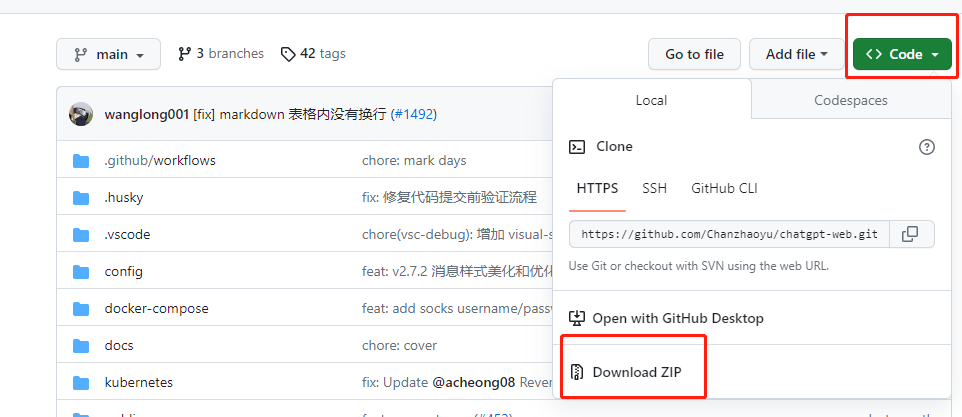Image resolution: width=962 pixels, height=417 pixels.
Task: Click the branch icon in main button
Action: click(80, 55)
